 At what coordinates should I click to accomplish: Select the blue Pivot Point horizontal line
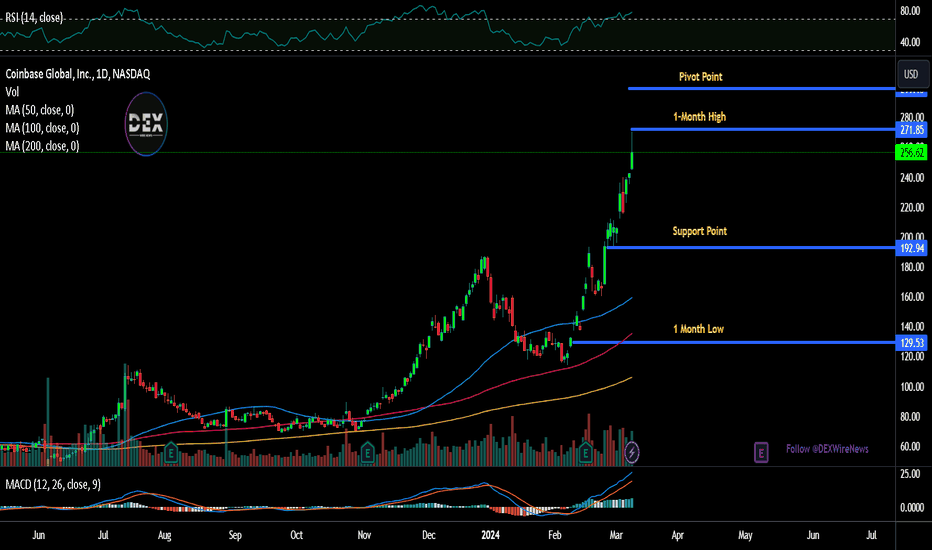(762, 89)
